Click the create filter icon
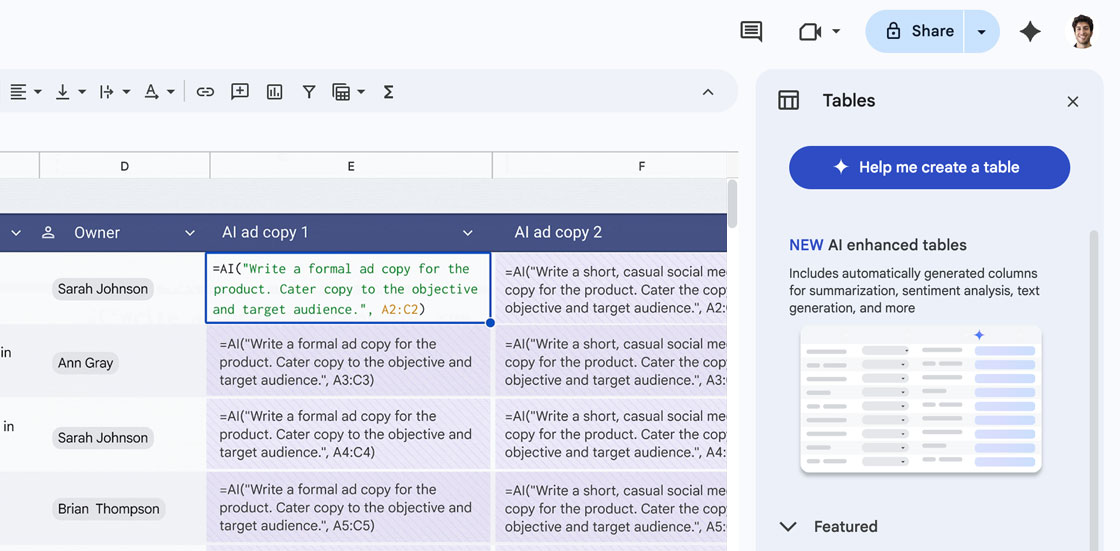This screenshot has height=551, width=1120. pyautogui.click(x=309, y=92)
